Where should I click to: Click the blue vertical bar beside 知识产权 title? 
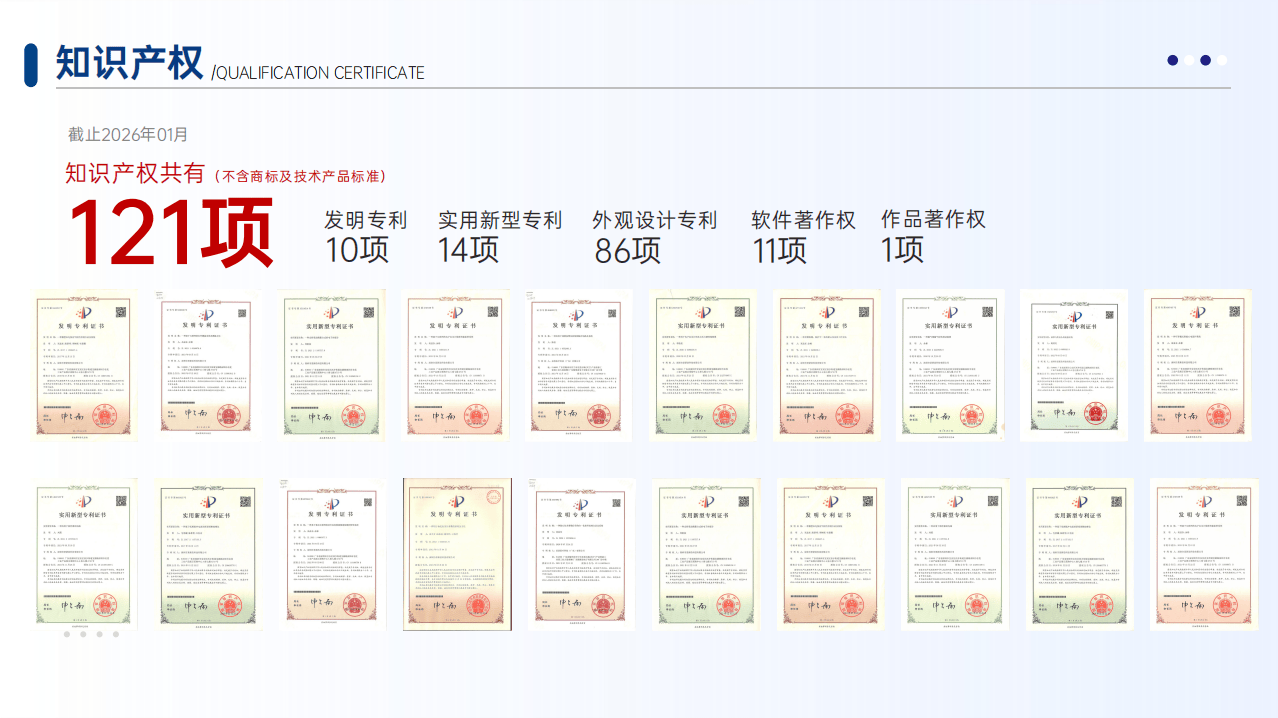[x=31, y=65]
